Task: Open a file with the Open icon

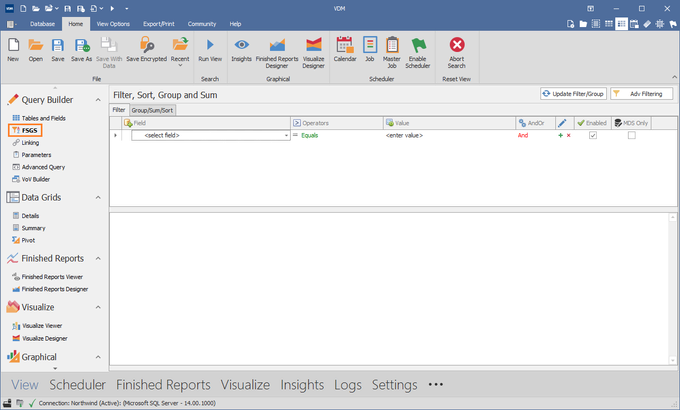Action: pyautogui.click(x=36, y=50)
